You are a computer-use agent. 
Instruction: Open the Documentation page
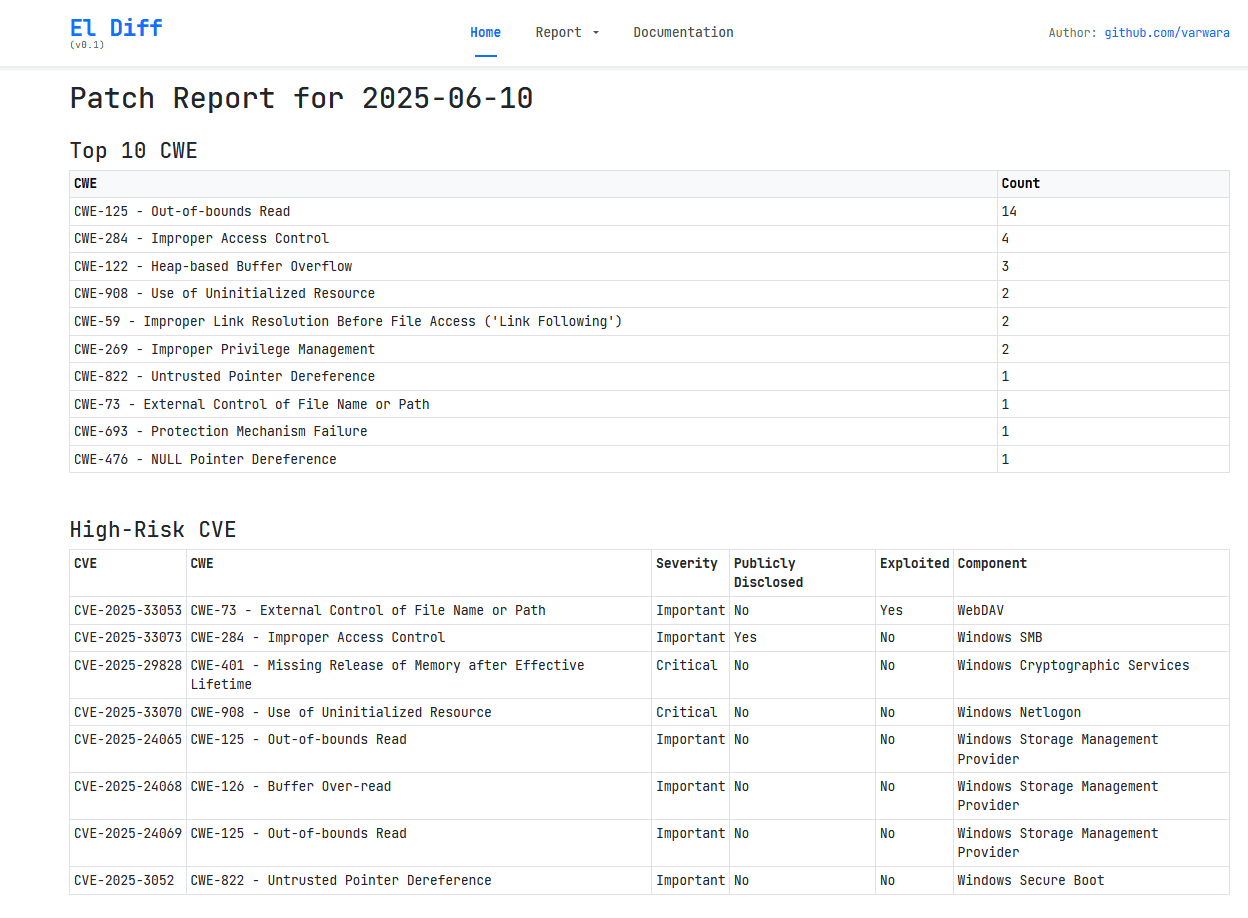pyautogui.click(x=683, y=32)
